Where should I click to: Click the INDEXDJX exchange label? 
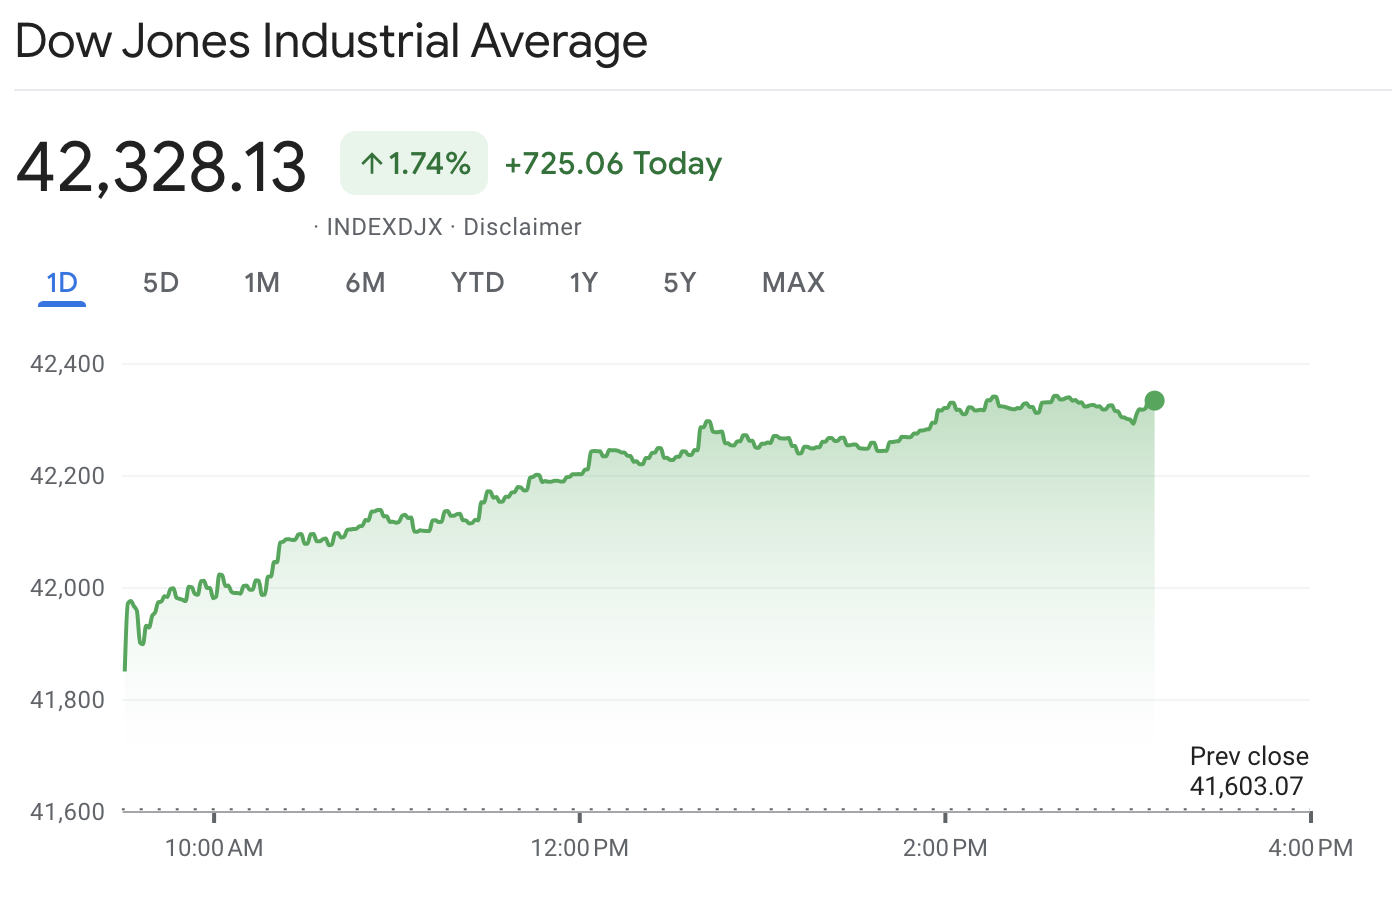point(384,227)
